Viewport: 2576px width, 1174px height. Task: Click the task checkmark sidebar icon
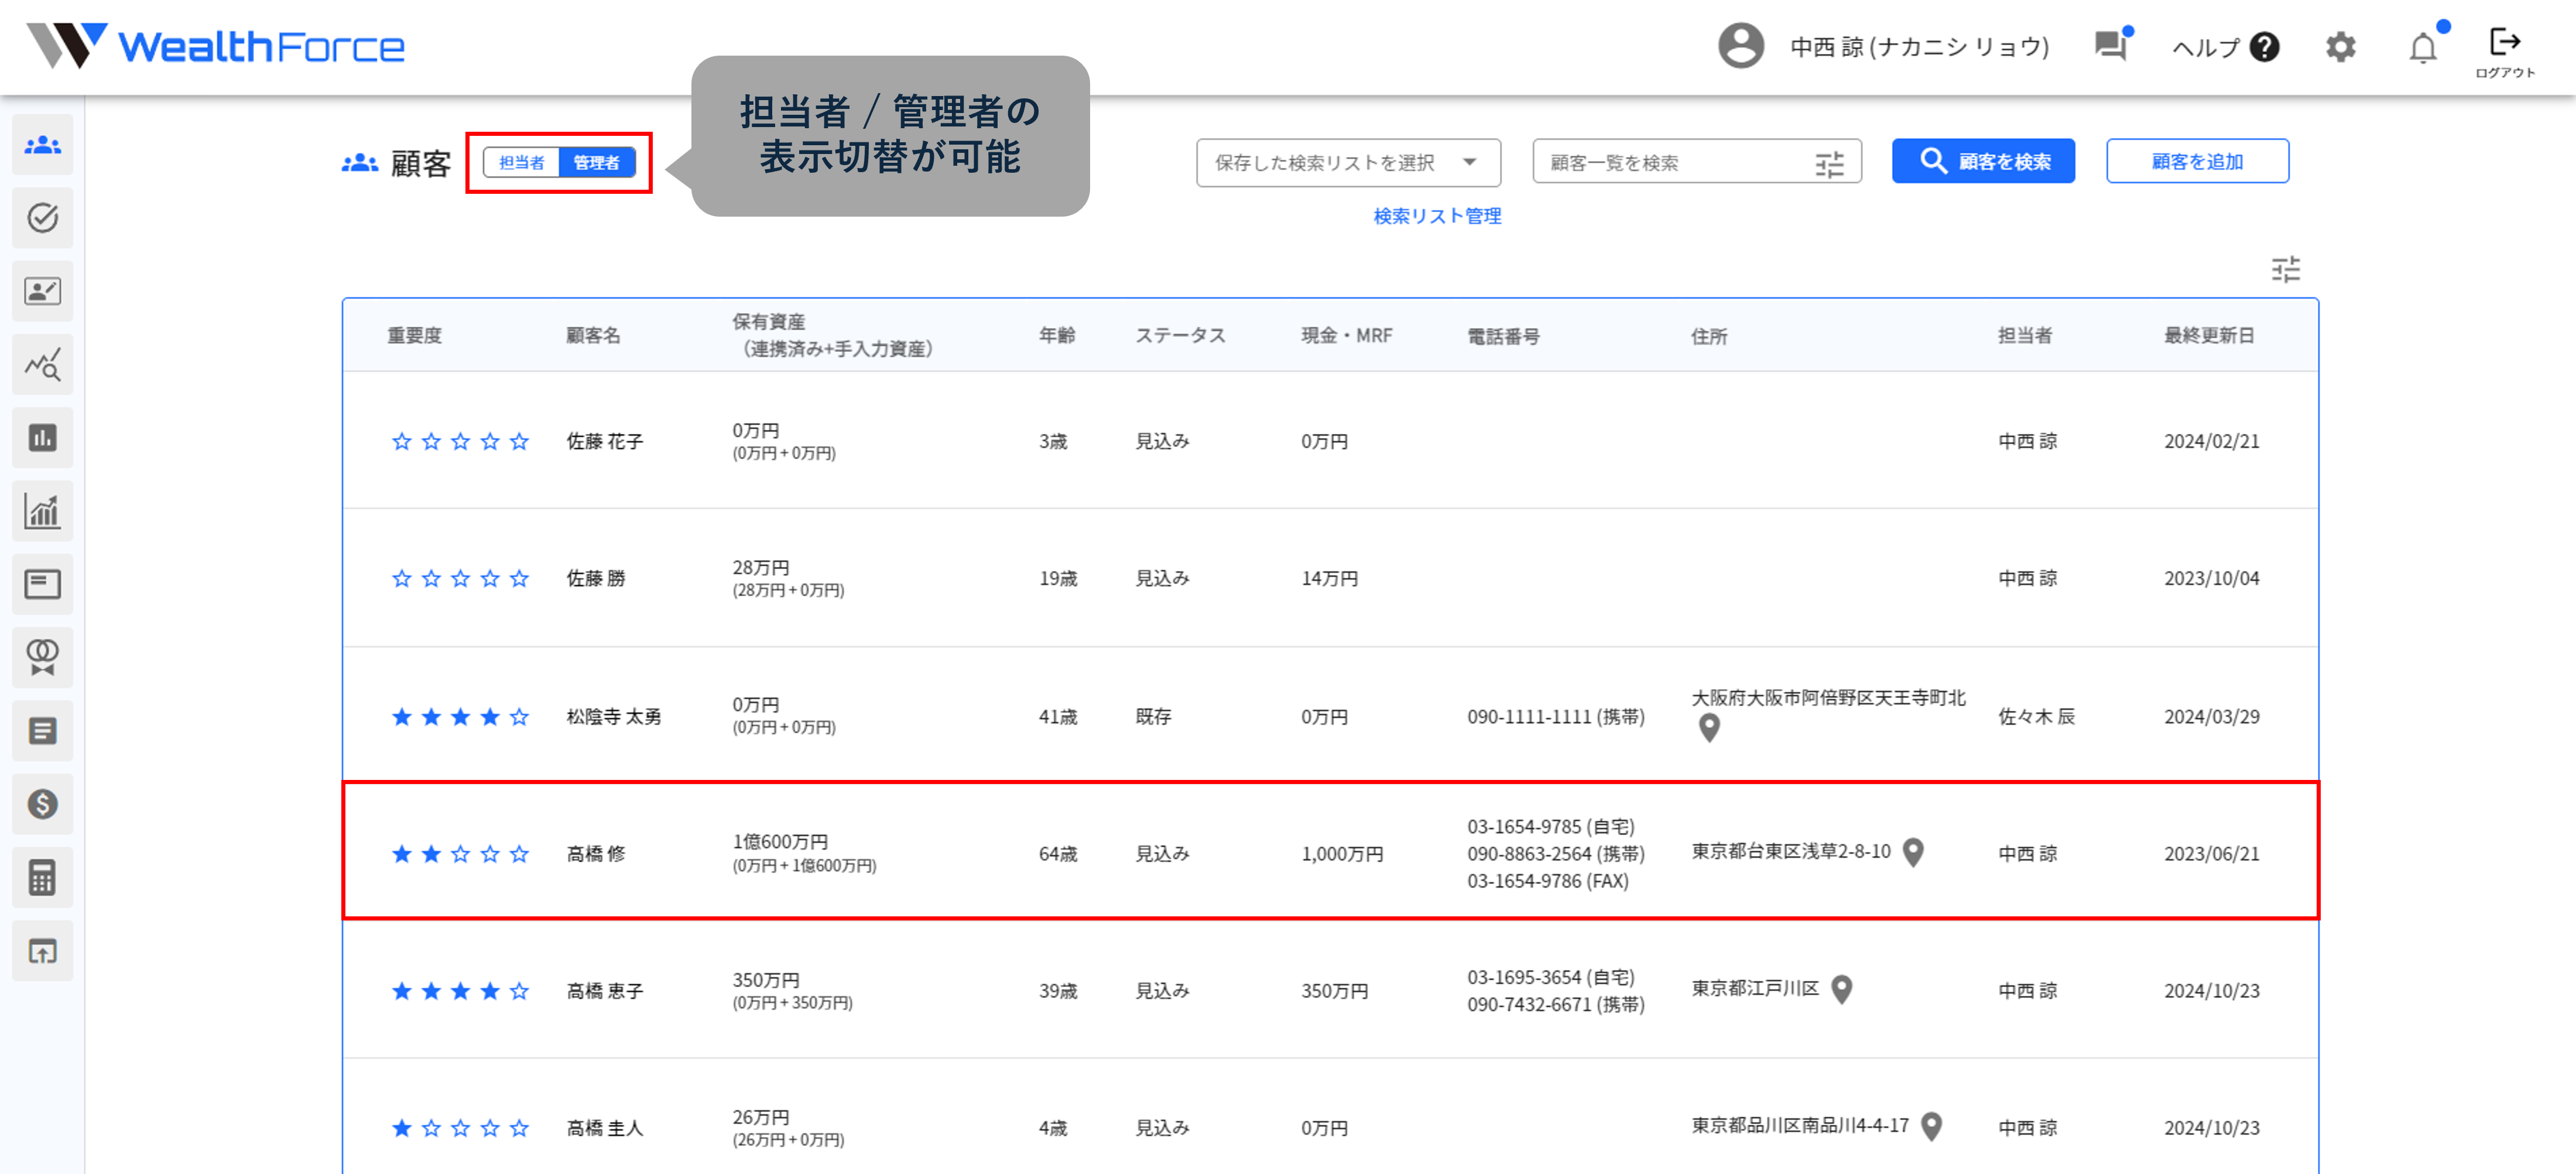(x=42, y=218)
